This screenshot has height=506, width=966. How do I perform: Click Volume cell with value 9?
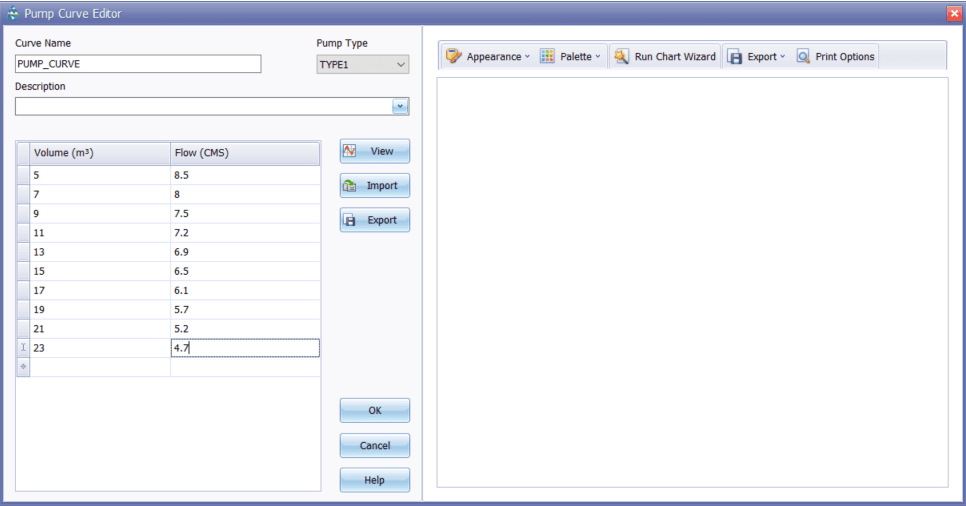click(x=100, y=213)
